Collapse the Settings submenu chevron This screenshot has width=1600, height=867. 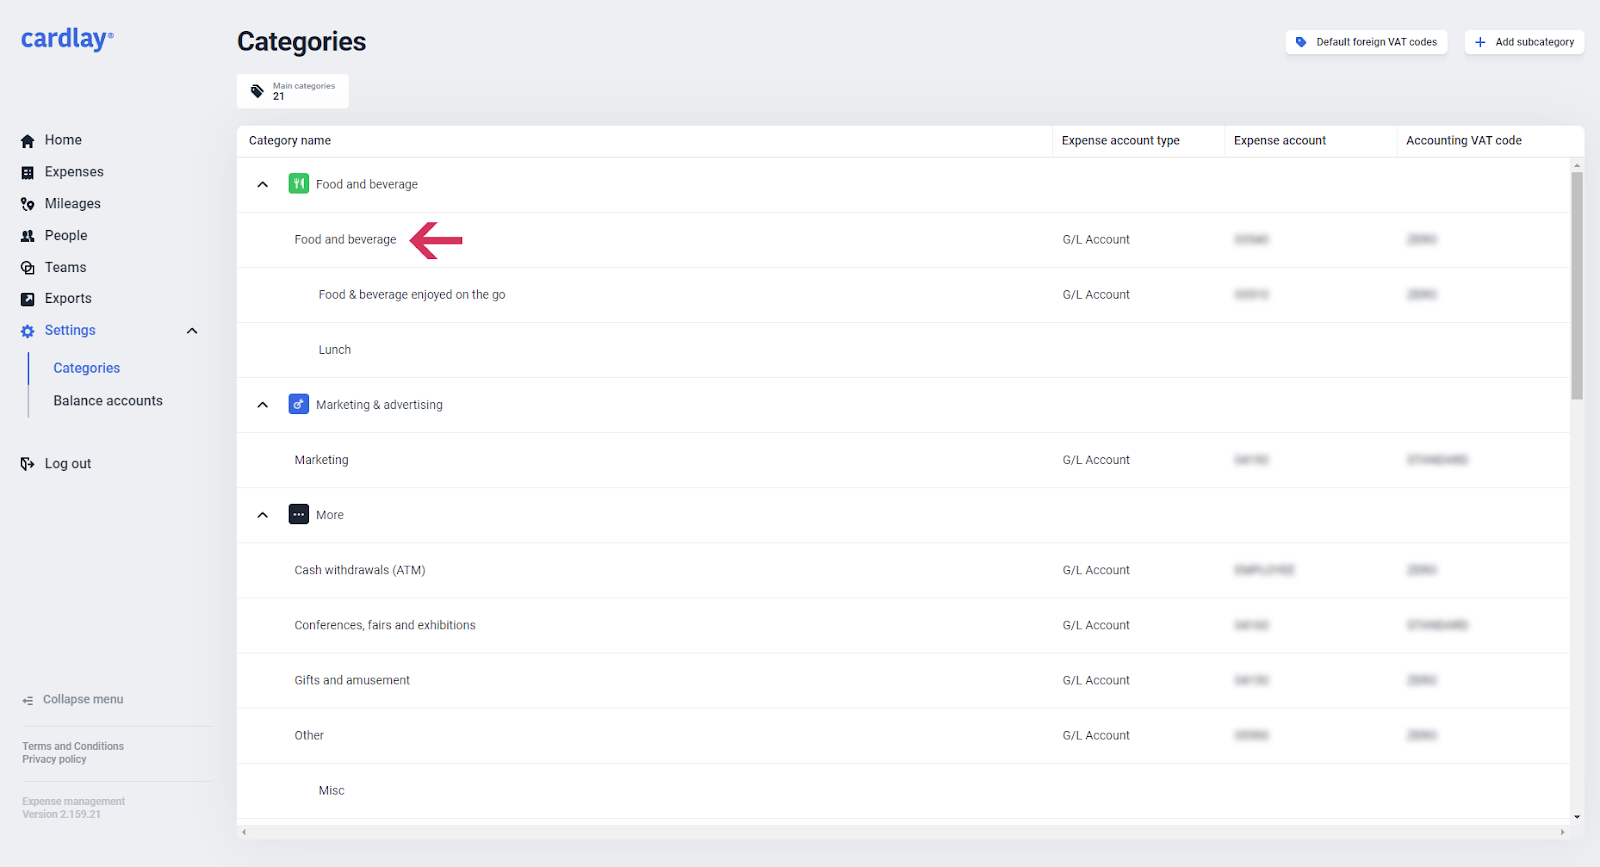click(192, 331)
